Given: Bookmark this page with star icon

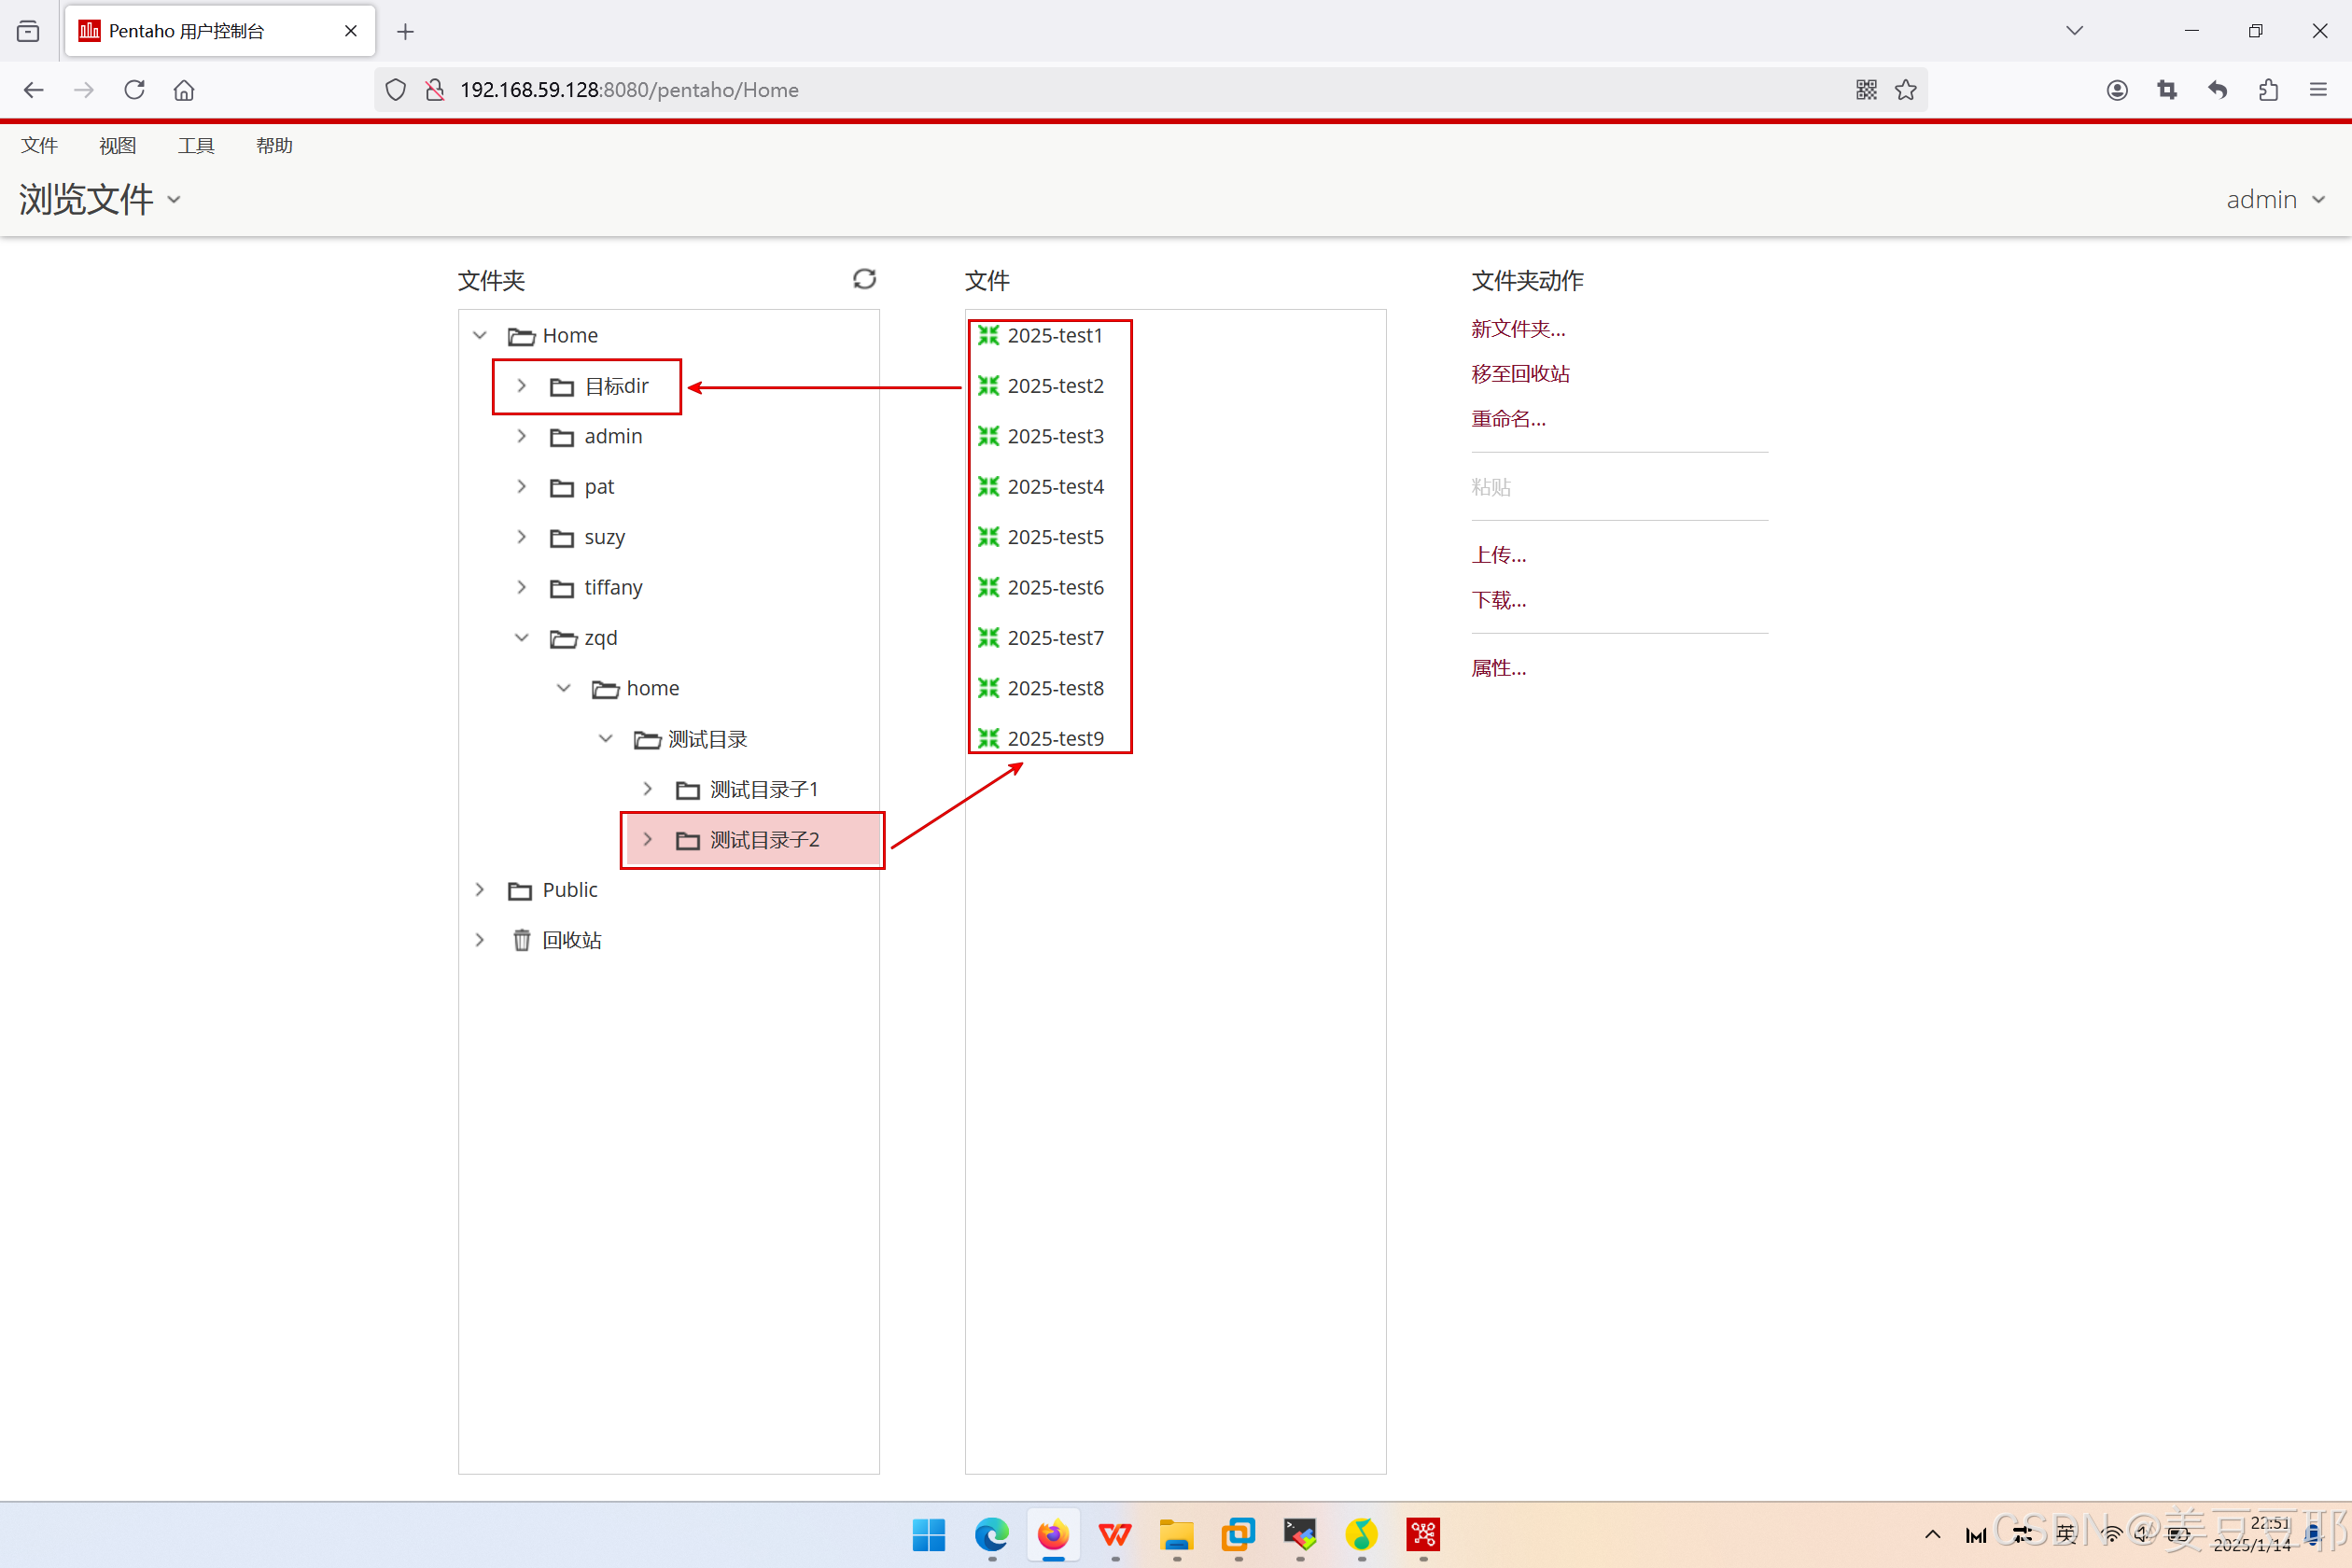Looking at the screenshot, I should point(1906,90).
